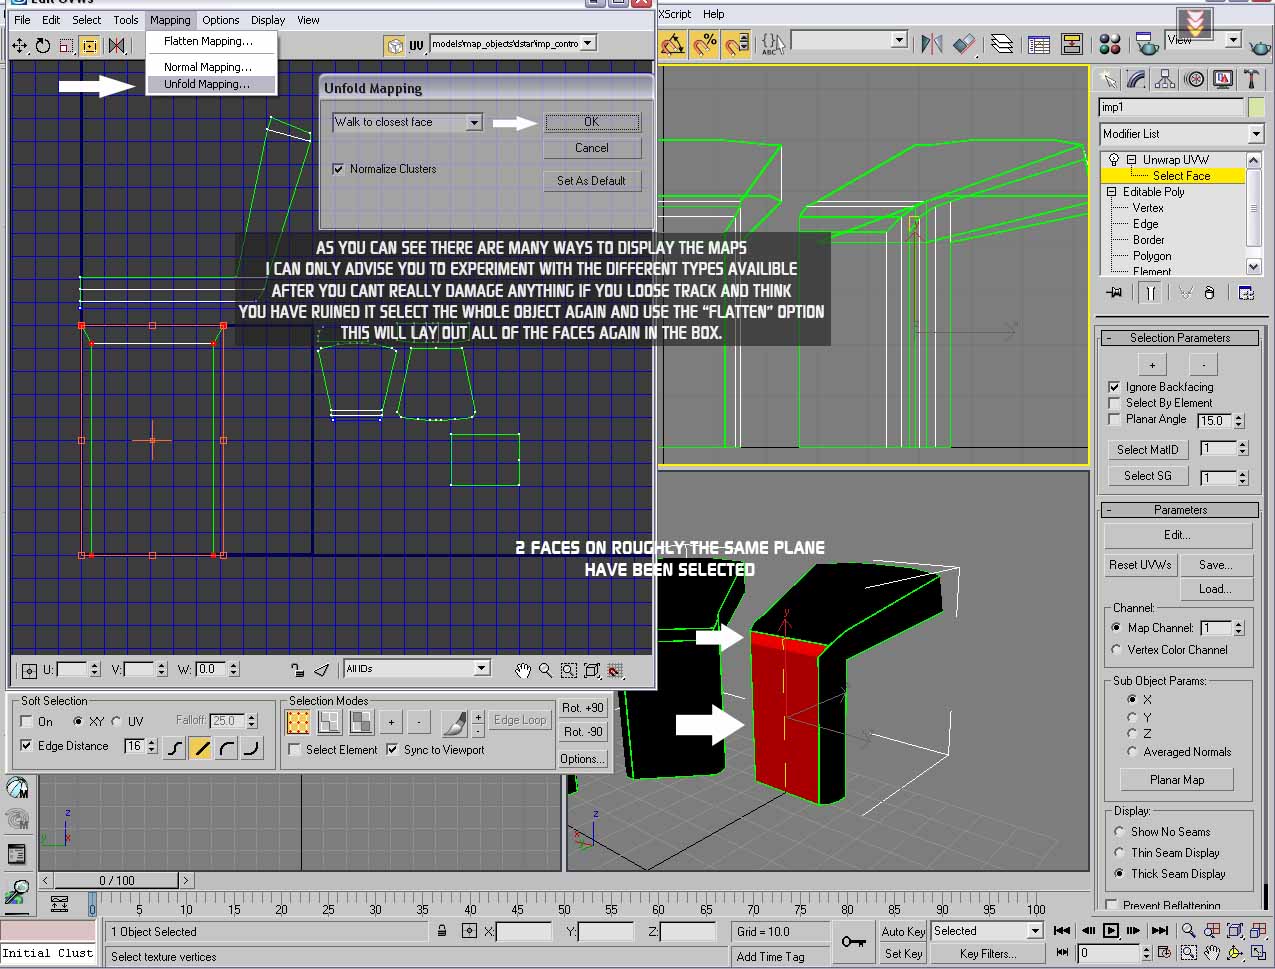This screenshot has height=969, width=1275.
Task: Select the Thin Seam Display radio button
Action: 1119,853
